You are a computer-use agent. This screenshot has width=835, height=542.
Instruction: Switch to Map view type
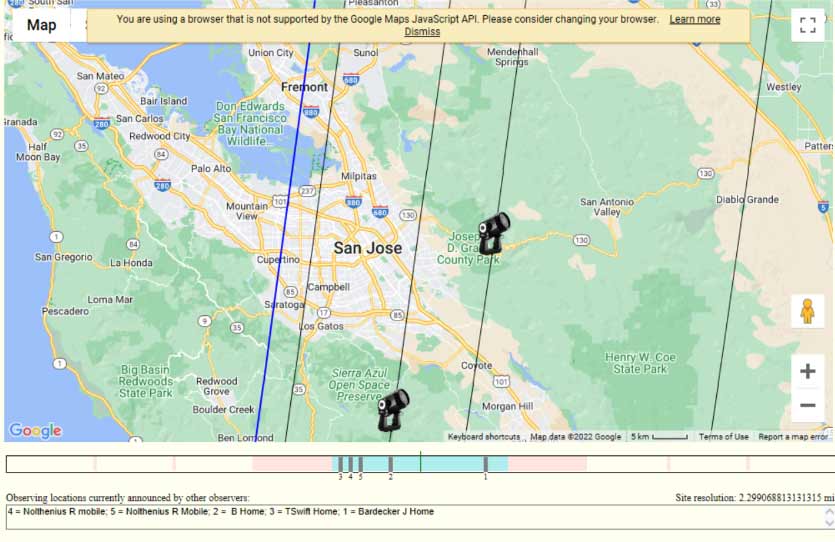[42, 25]
